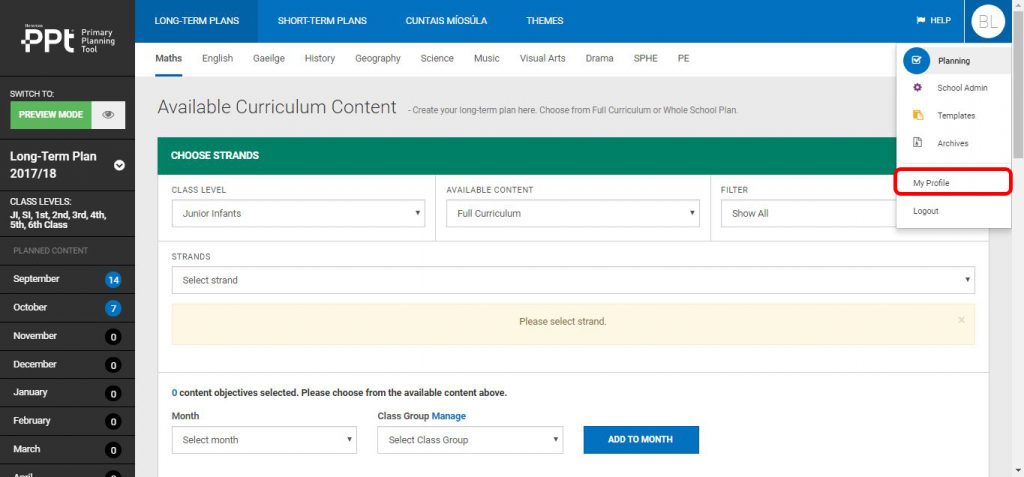Screen dimensions: 1024x477
Task: Click the Archives file icon
Action: pos(918,143)
